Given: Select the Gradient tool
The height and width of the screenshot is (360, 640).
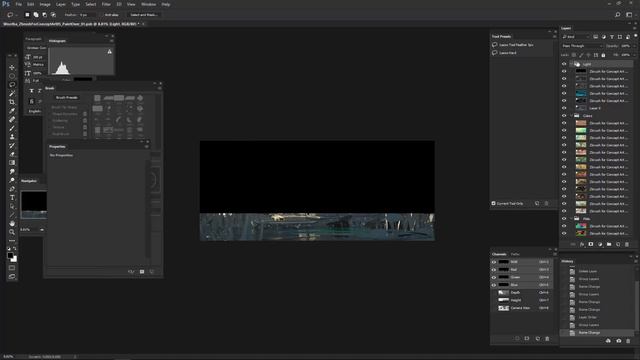Looking at the screenshot, I should pyautogui.click(x=12, y=163).
